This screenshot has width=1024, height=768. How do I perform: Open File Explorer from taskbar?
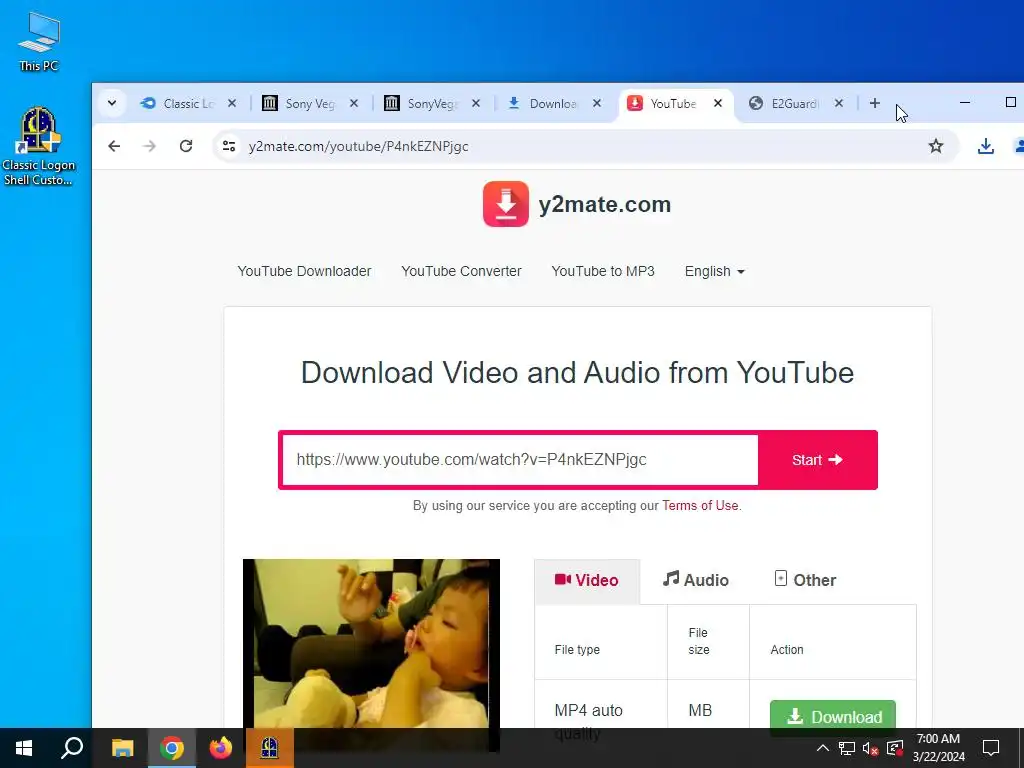click(122, 748)
